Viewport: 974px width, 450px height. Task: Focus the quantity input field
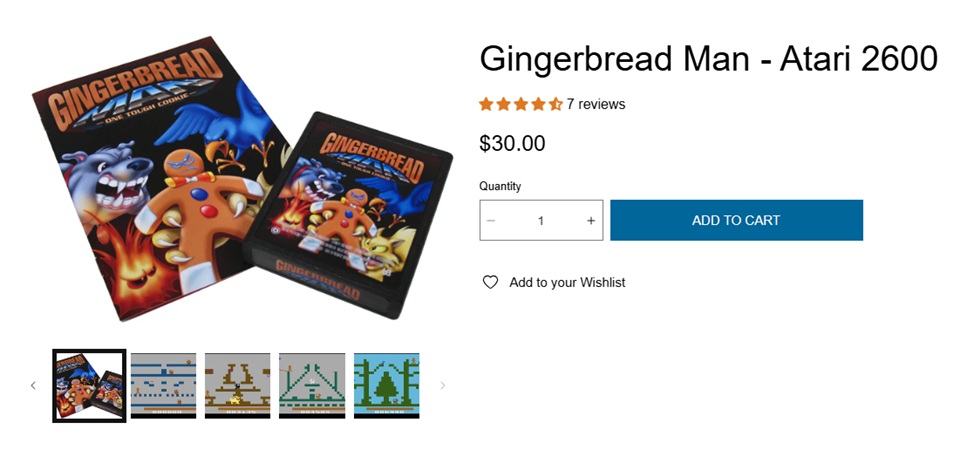541,221
